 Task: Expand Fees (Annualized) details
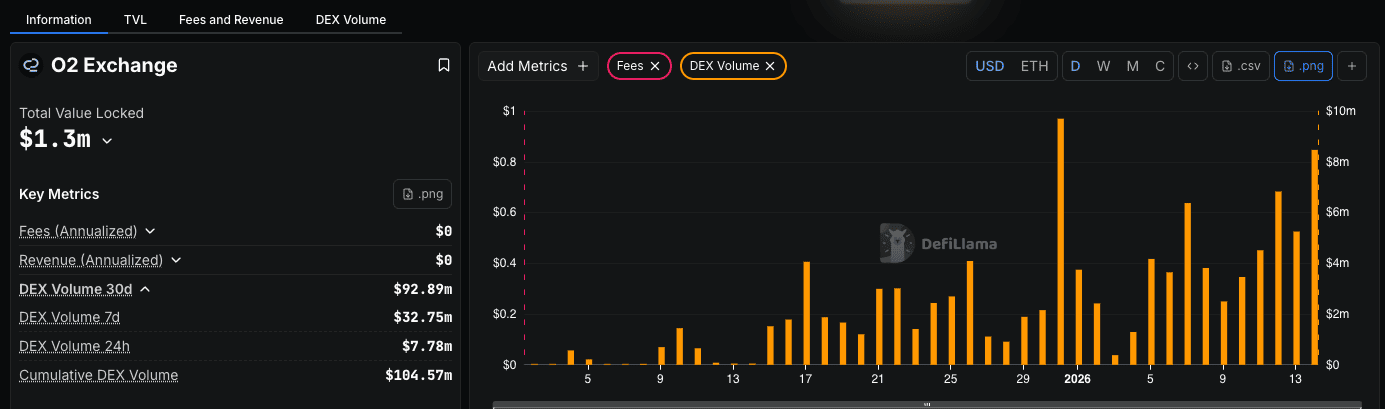[x=150, y=231]
